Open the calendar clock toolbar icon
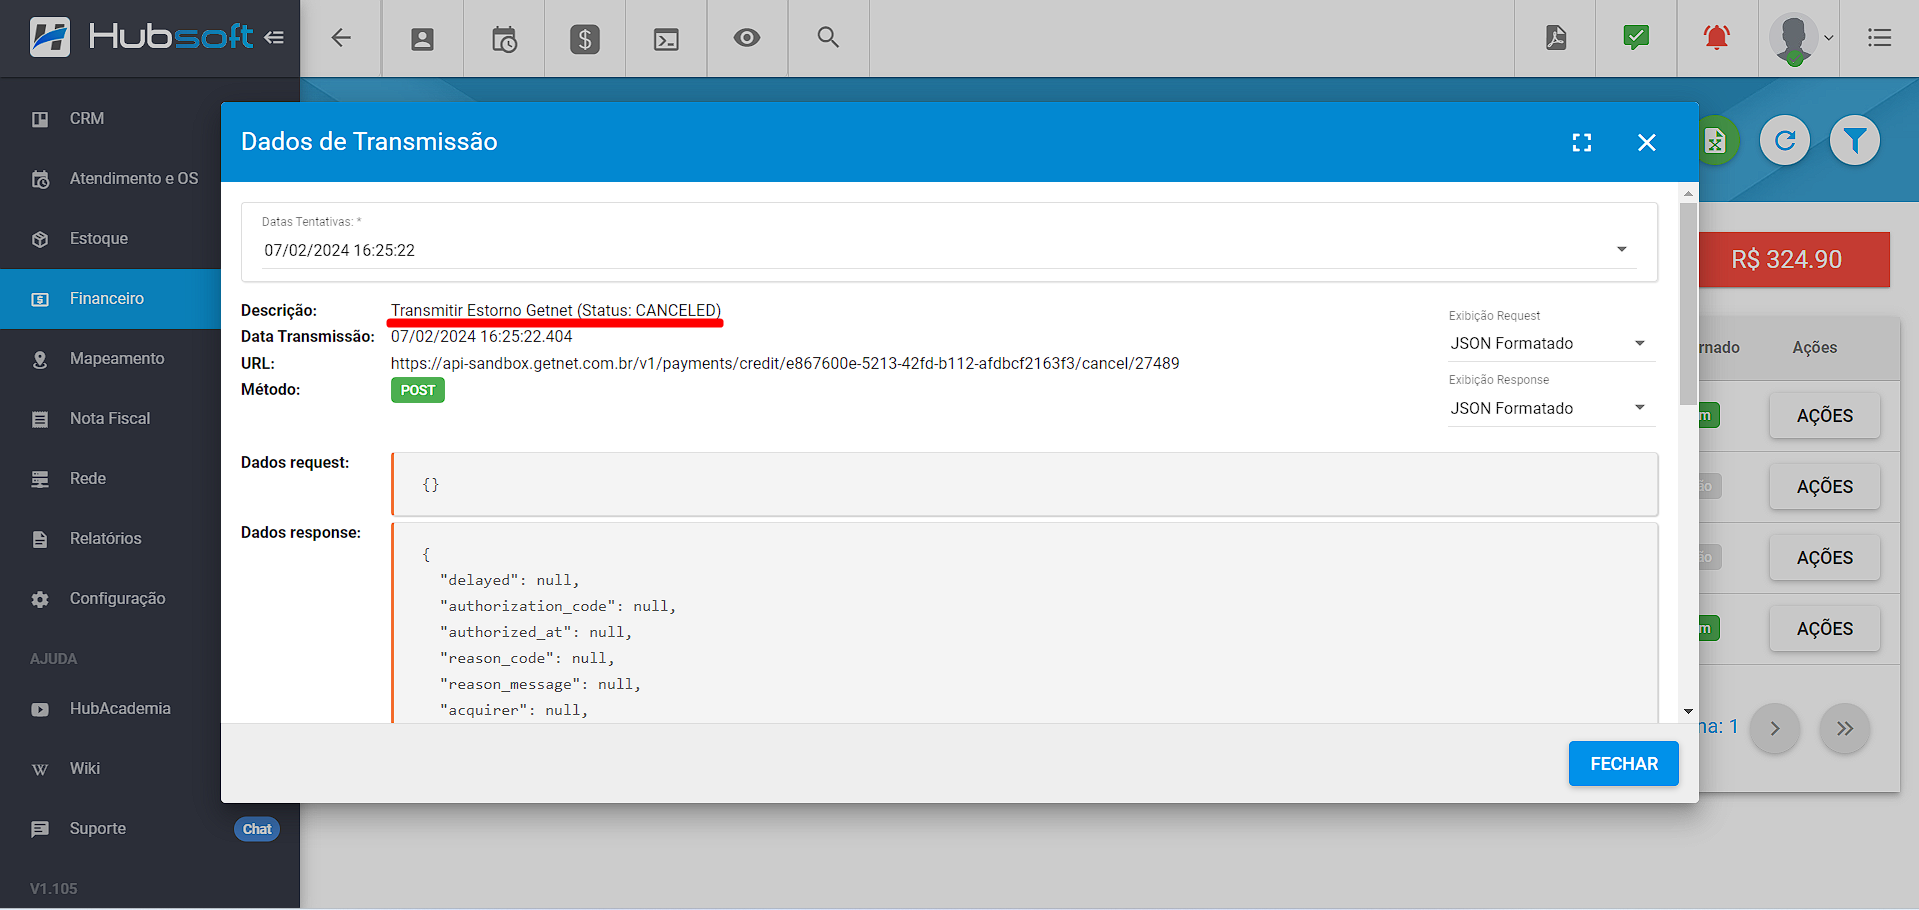The width and height of the screenshot is (1919, 910). coord(504,39)
